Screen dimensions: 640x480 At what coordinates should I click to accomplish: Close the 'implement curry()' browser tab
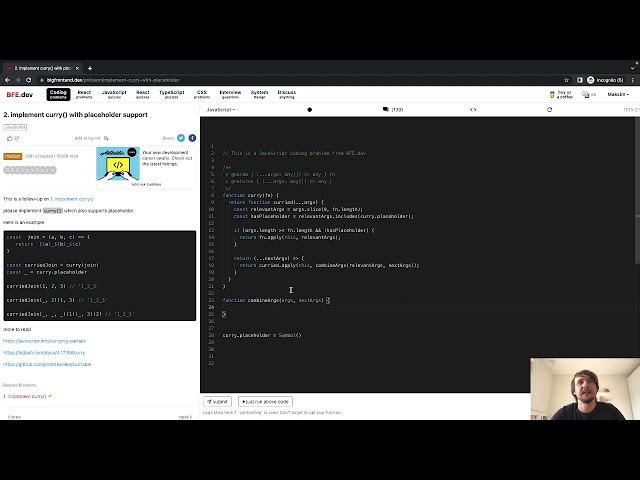(x=77, y=68)
